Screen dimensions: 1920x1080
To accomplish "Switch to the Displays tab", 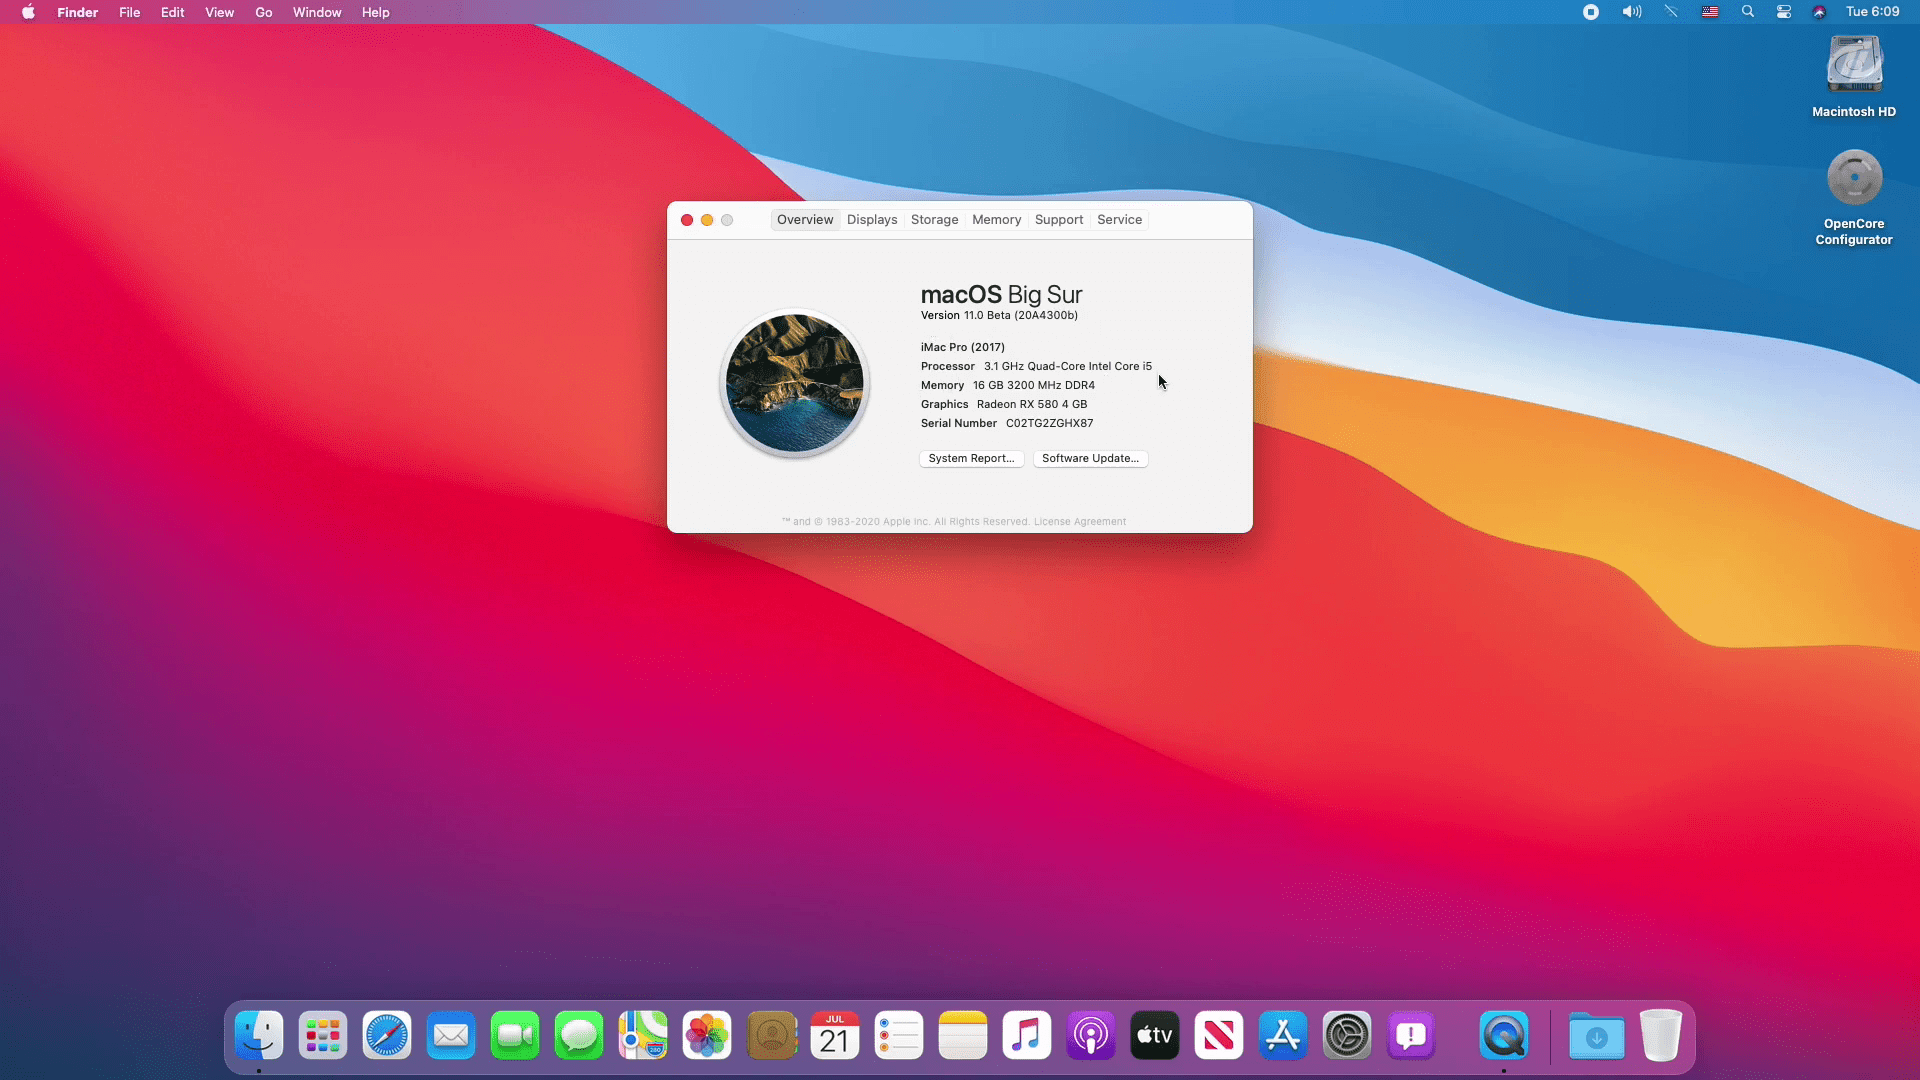I will point(871,220).
